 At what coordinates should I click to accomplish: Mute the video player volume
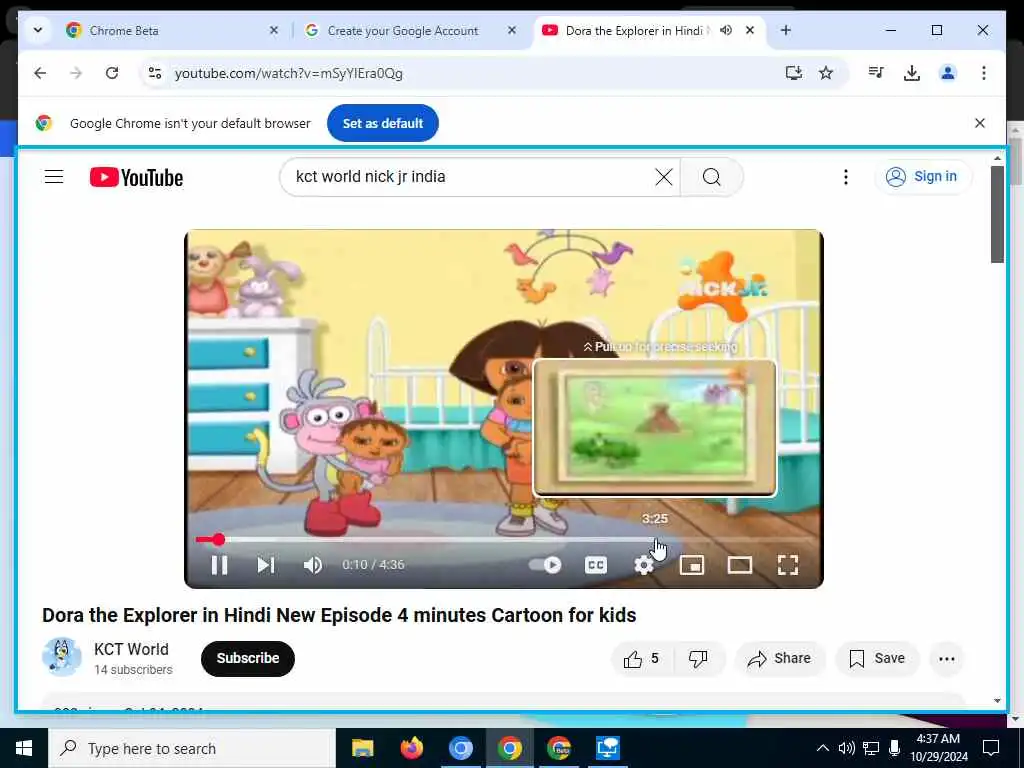pos(313,565)
